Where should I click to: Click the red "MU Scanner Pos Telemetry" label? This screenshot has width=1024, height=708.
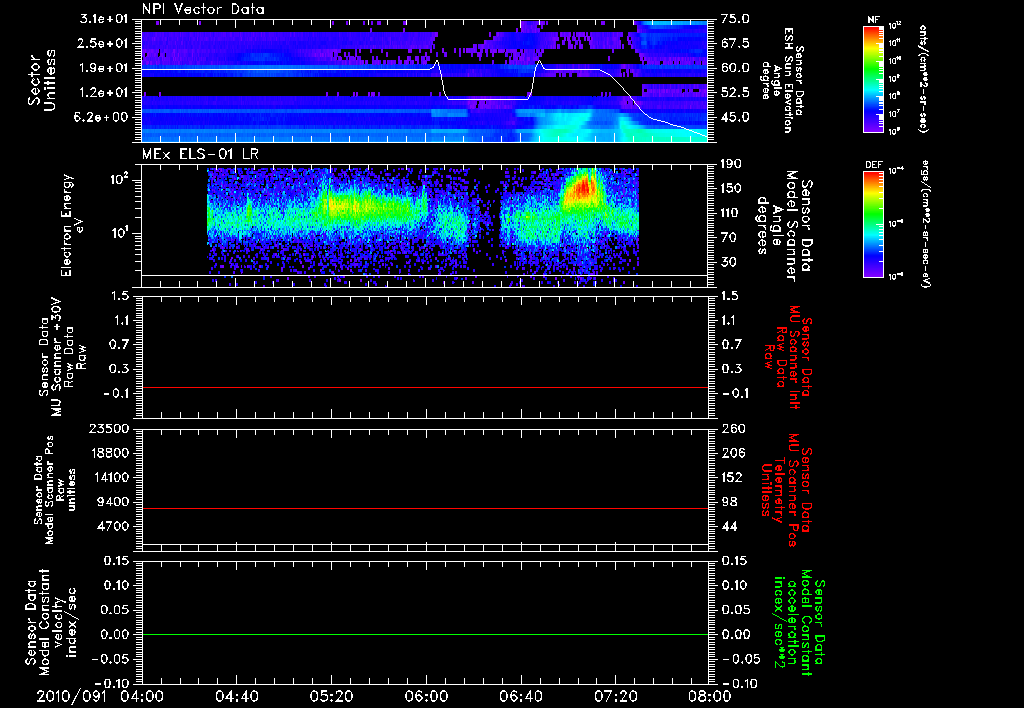786,490
